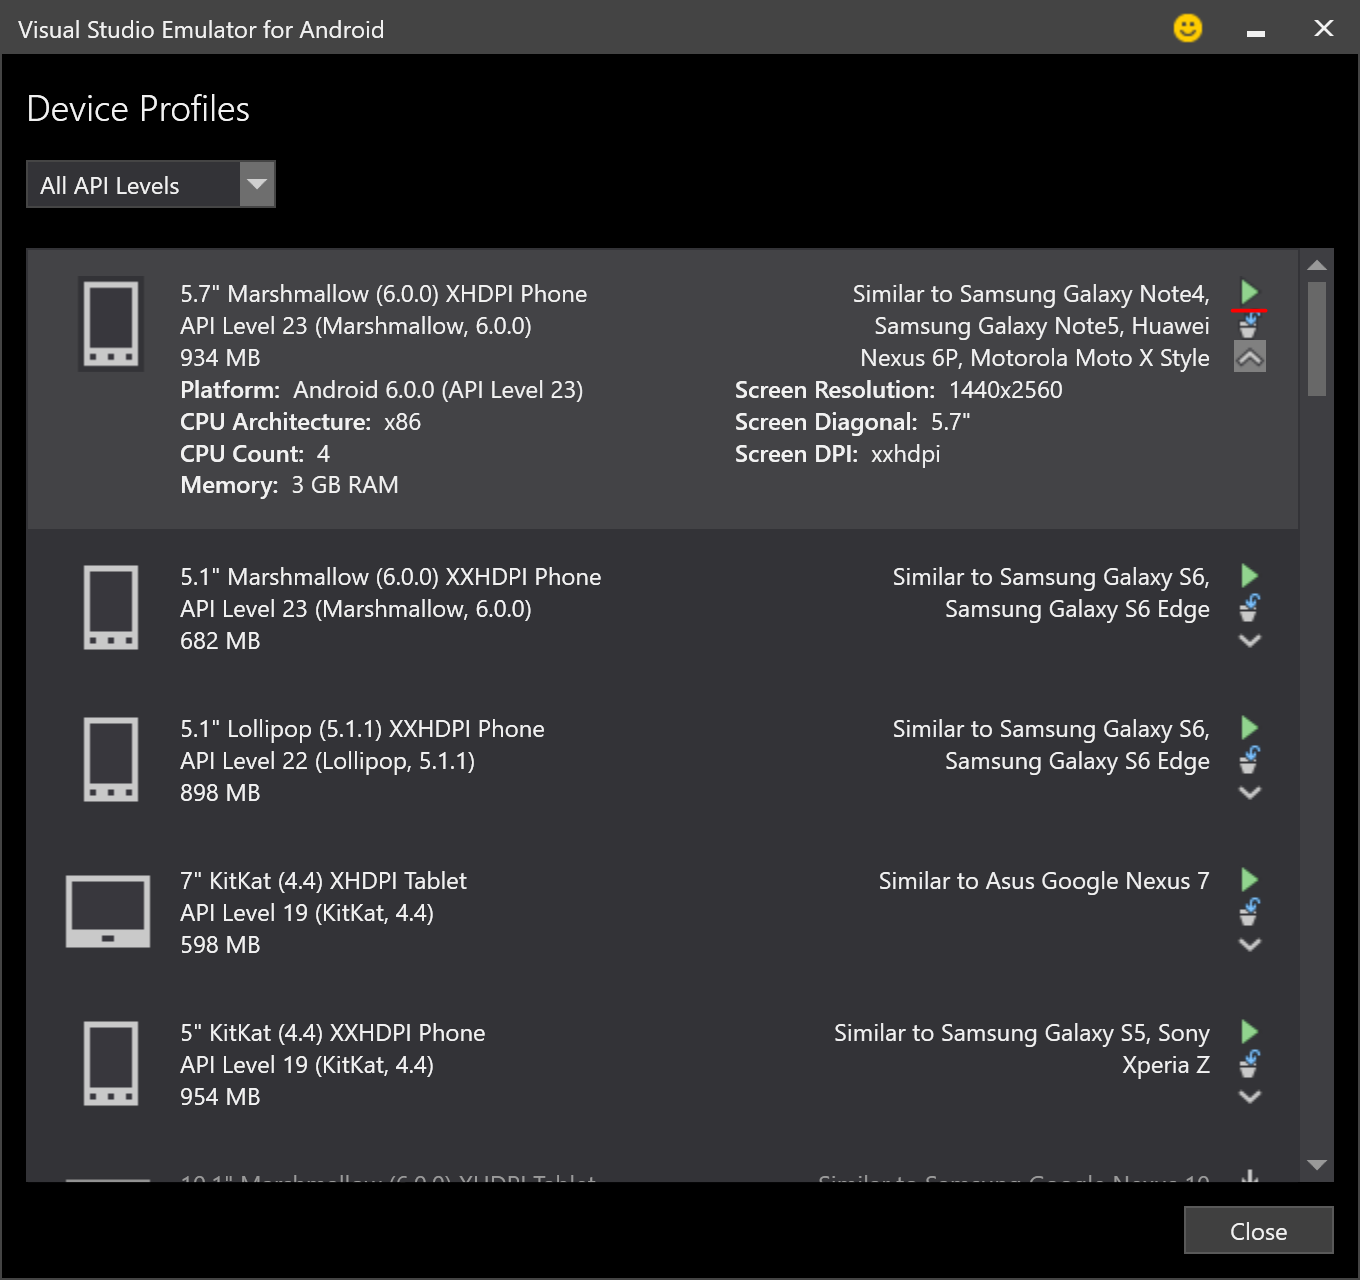Collapse details of 5.7" Marshmallow XHDPI Phone
This screenshot has width=1360, height=1280.
point(1250,357)
